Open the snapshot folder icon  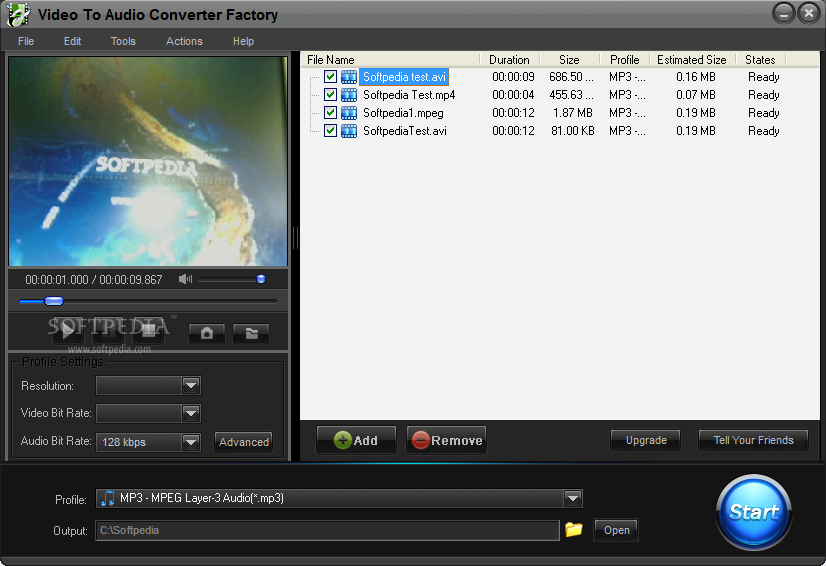(251, 333)
